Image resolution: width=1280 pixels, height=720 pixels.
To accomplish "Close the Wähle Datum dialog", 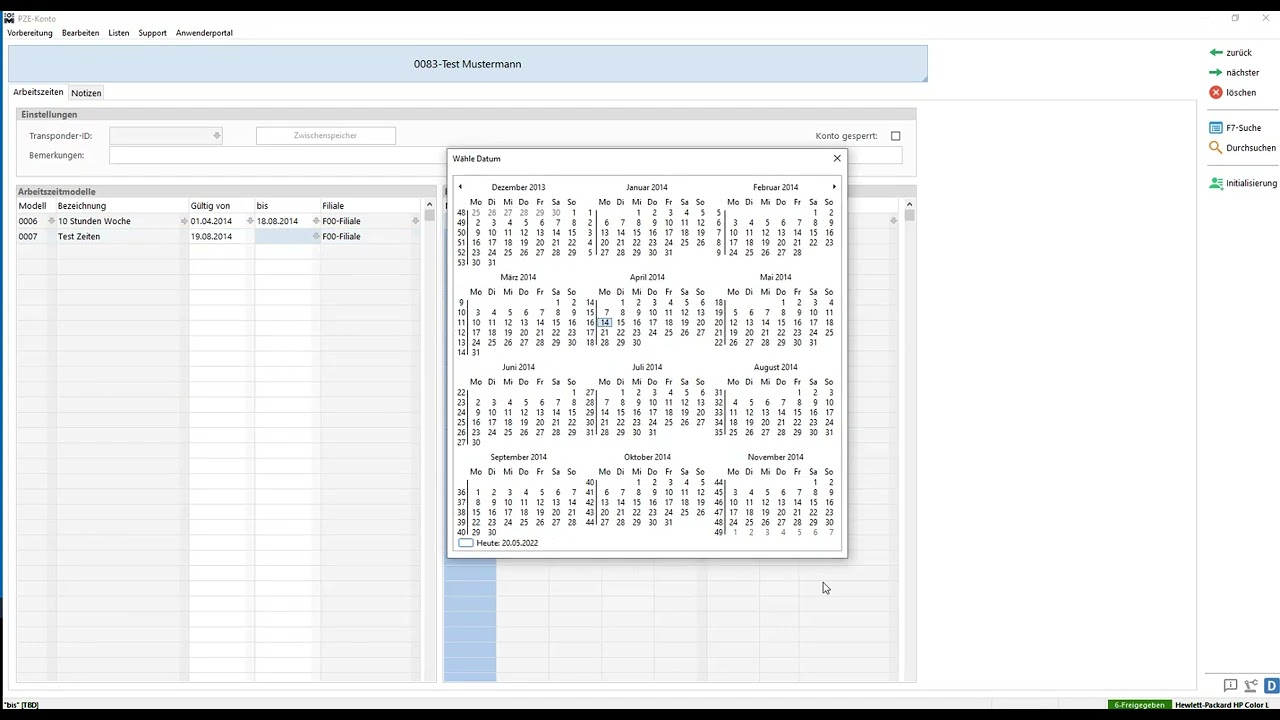I will pyautogui.click(x=837, y=158).
